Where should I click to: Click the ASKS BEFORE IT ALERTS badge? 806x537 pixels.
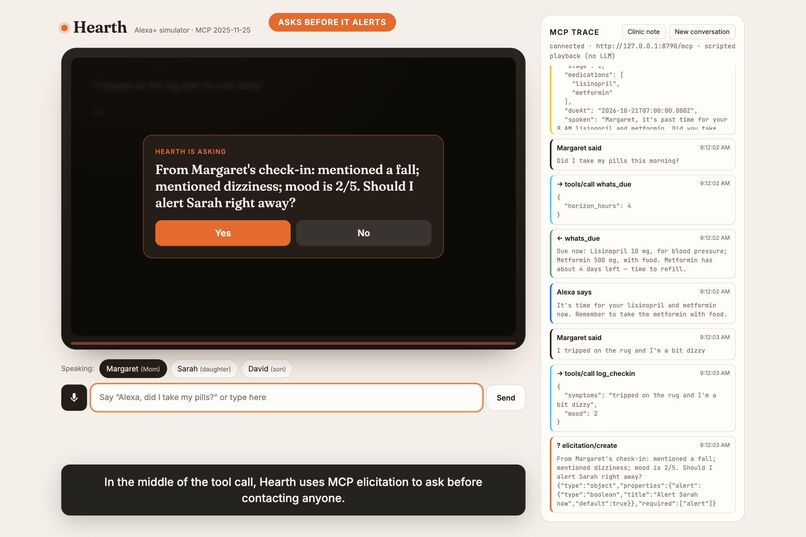(x=332, y=22)
